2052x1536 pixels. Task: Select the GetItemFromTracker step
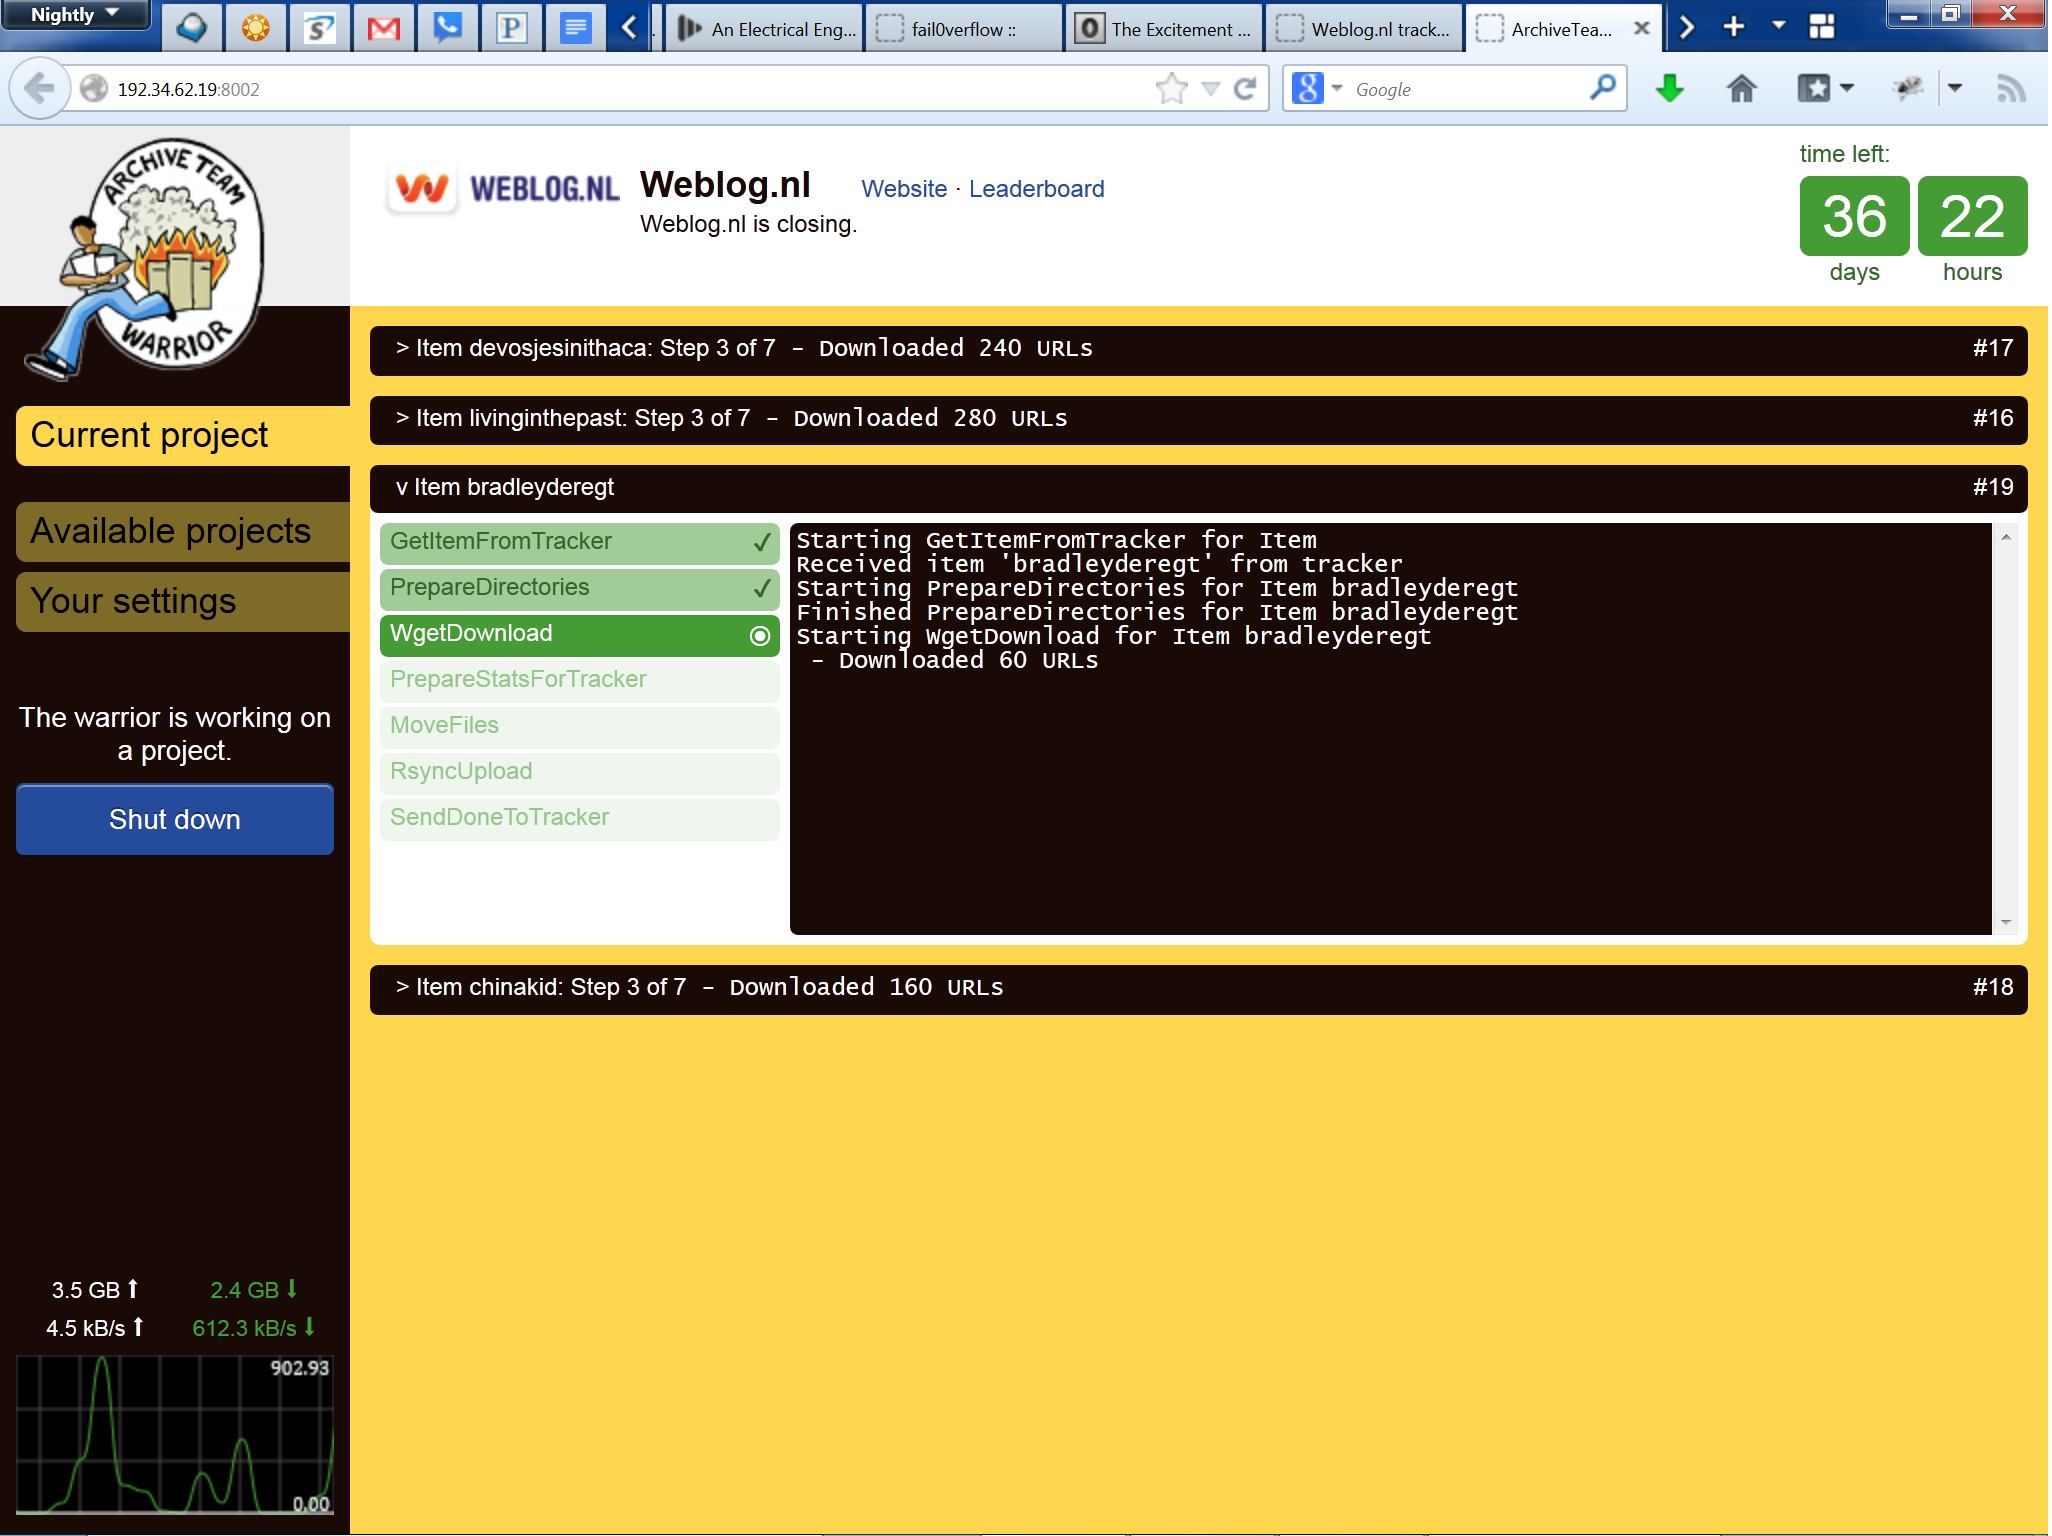coord(579,543)
